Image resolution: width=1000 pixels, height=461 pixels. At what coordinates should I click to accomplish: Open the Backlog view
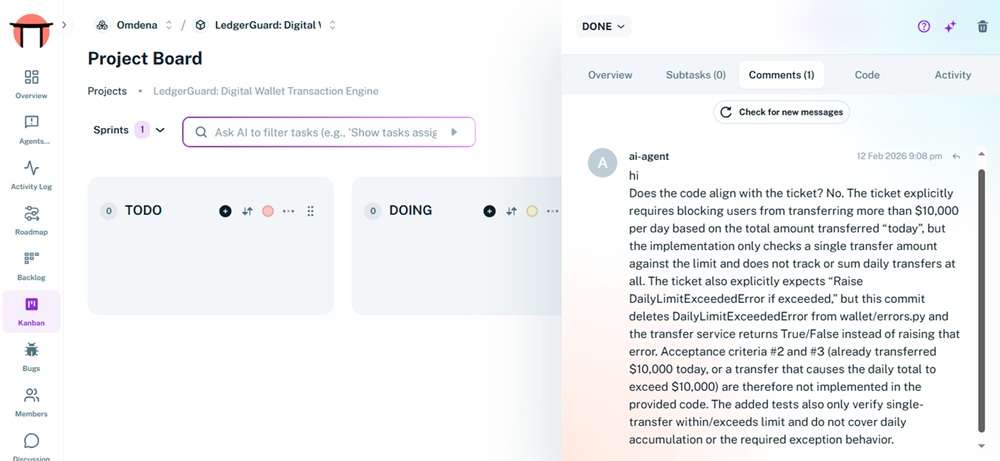click(31, 265)
